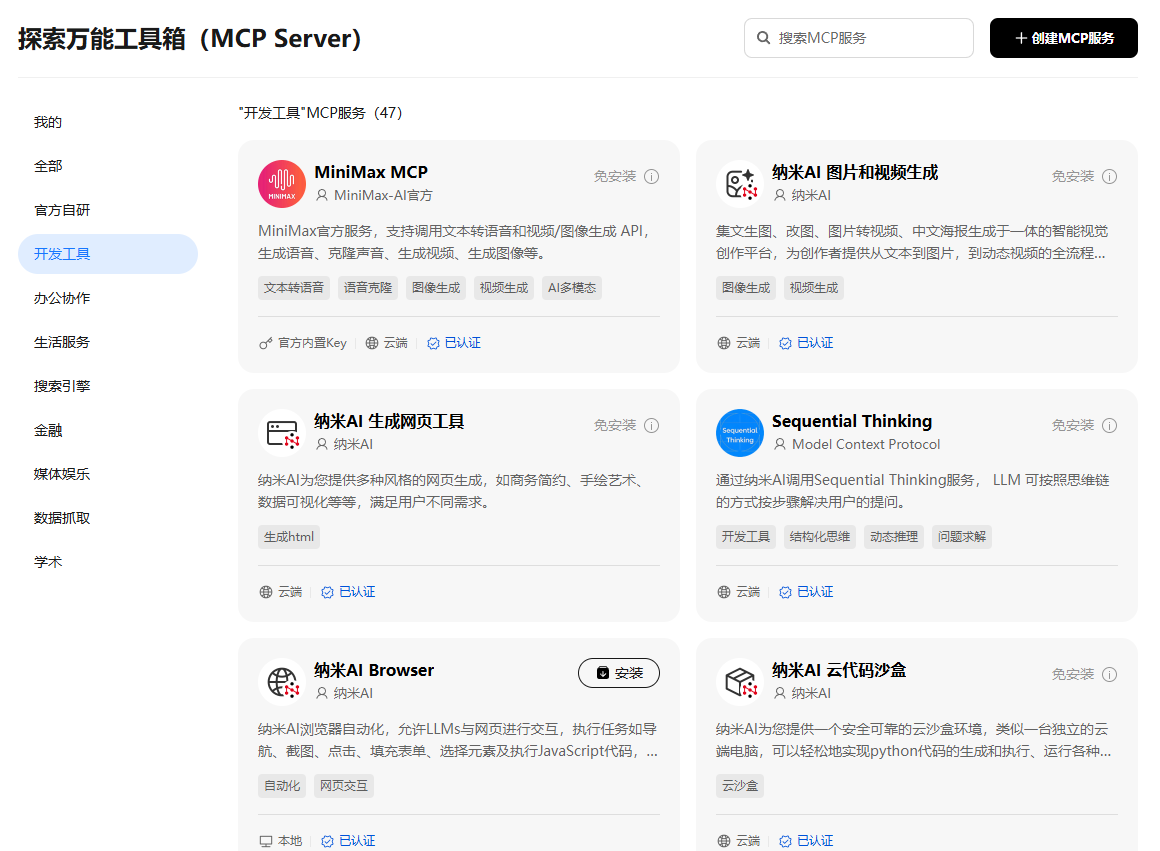Click the MiniMax MCP logo icon
This screenshot has width=1160, height=851.
click(282, 184)
